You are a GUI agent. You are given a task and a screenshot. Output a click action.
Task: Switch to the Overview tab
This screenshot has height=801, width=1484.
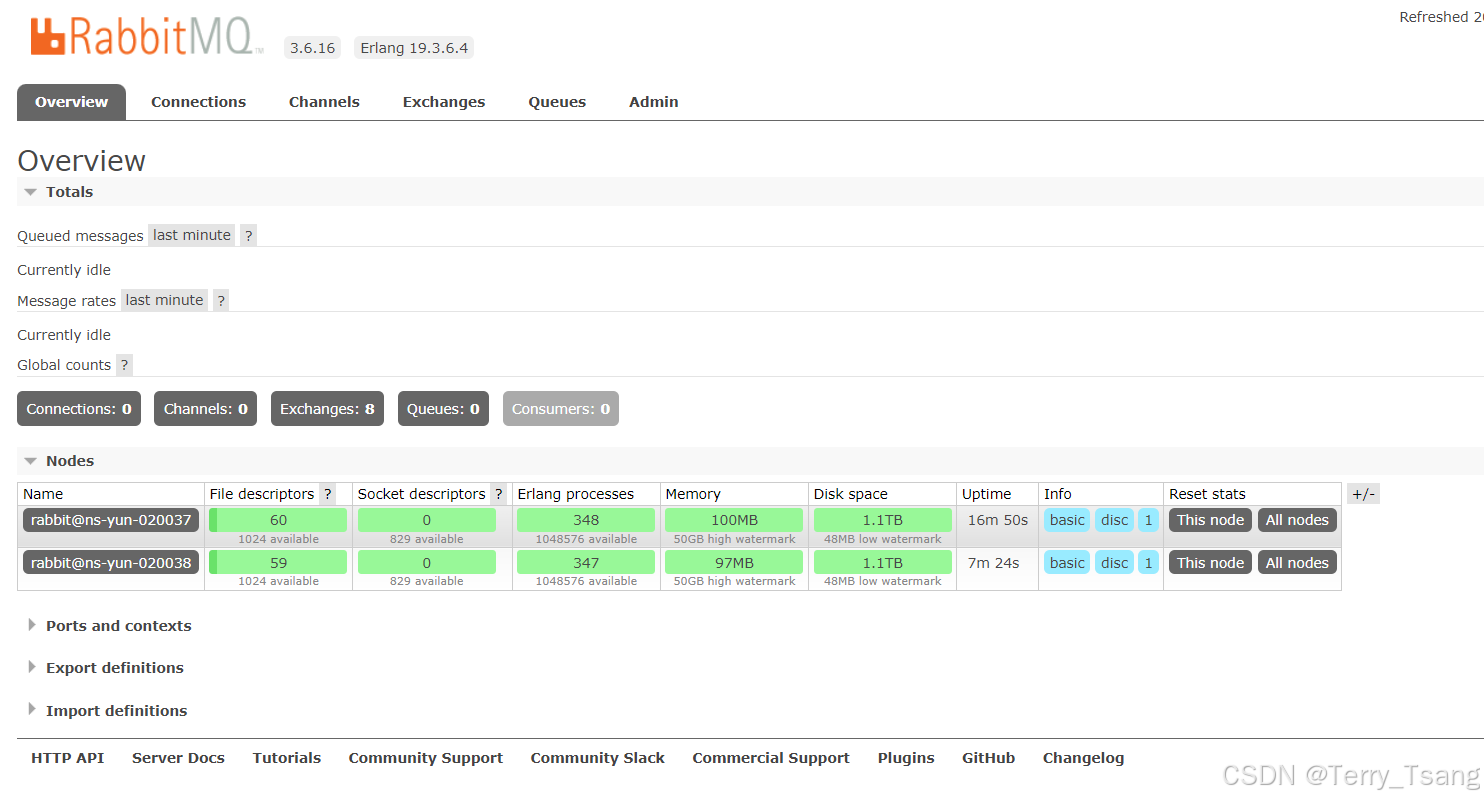click(x=72, y=102)
